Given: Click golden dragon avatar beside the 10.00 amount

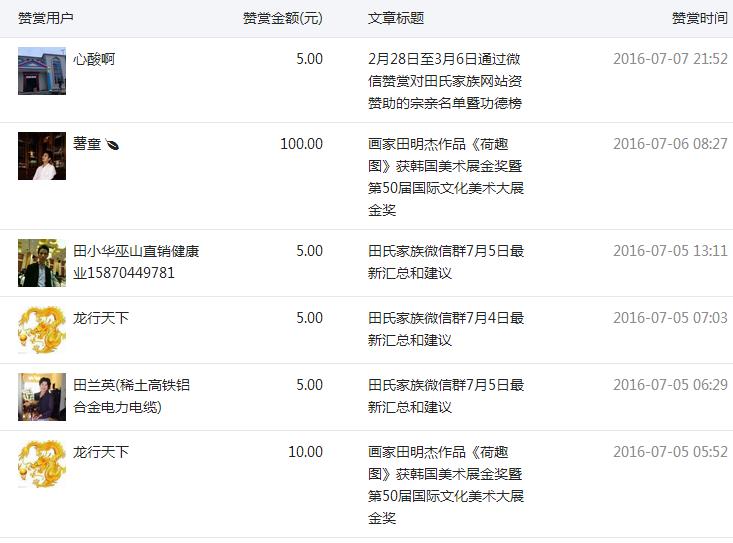Looking at the screenshot, I should 42,464.
